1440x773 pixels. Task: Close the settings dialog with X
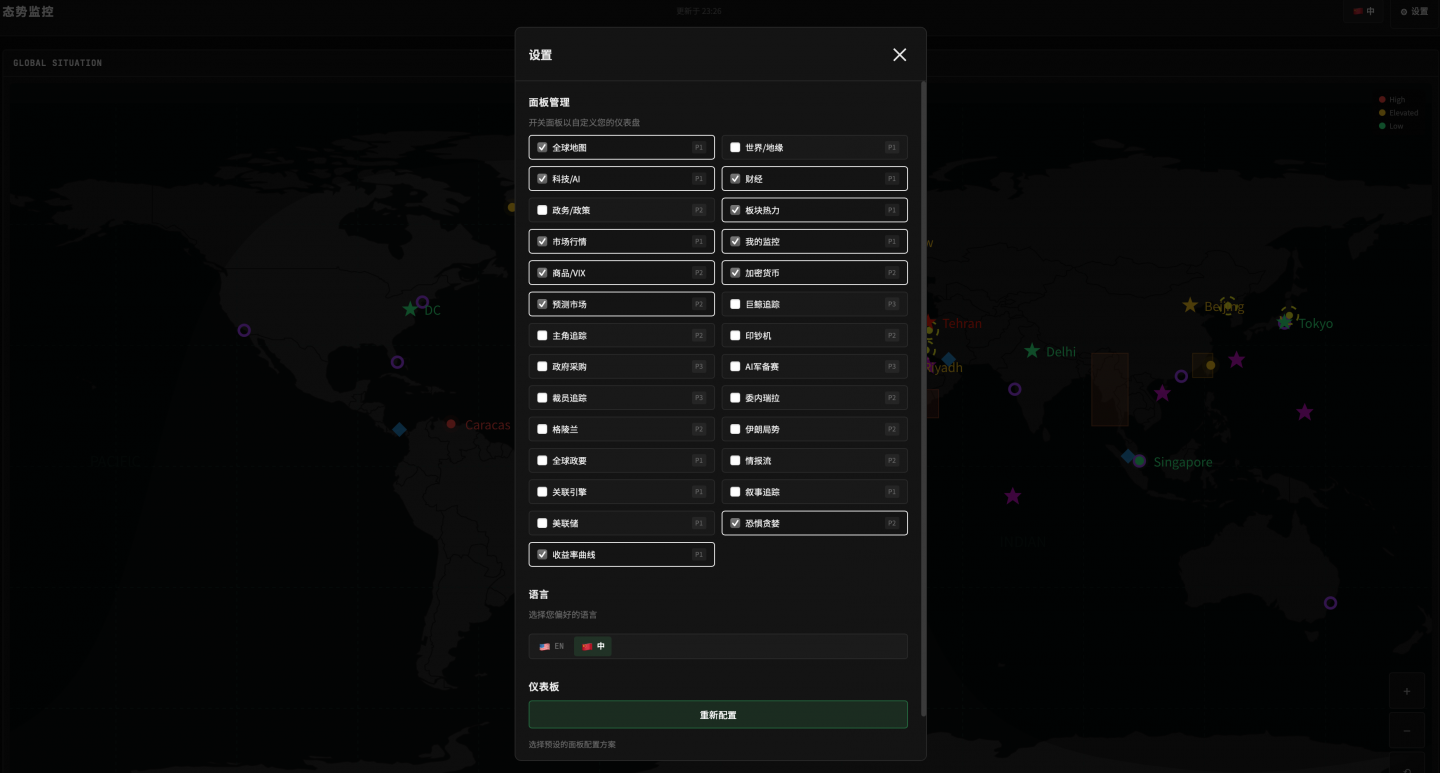tap(899, 55)
